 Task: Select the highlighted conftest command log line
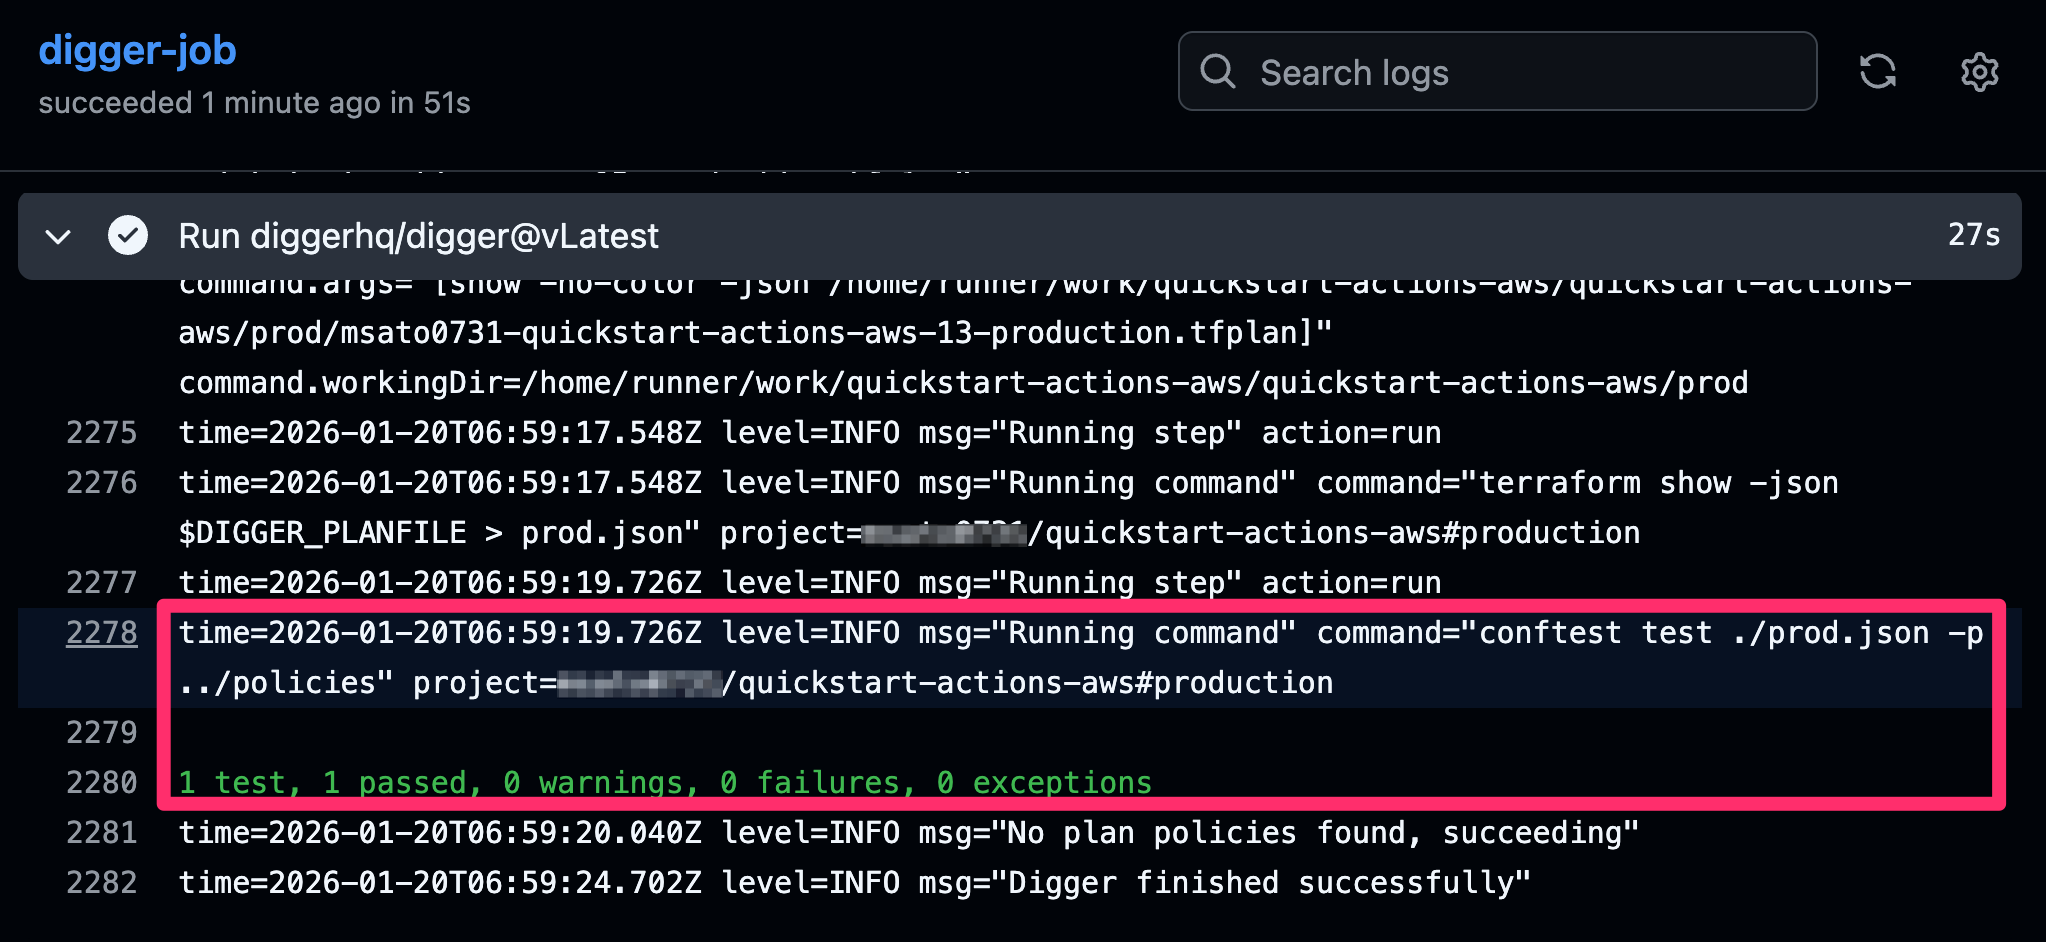coord(800,632)
